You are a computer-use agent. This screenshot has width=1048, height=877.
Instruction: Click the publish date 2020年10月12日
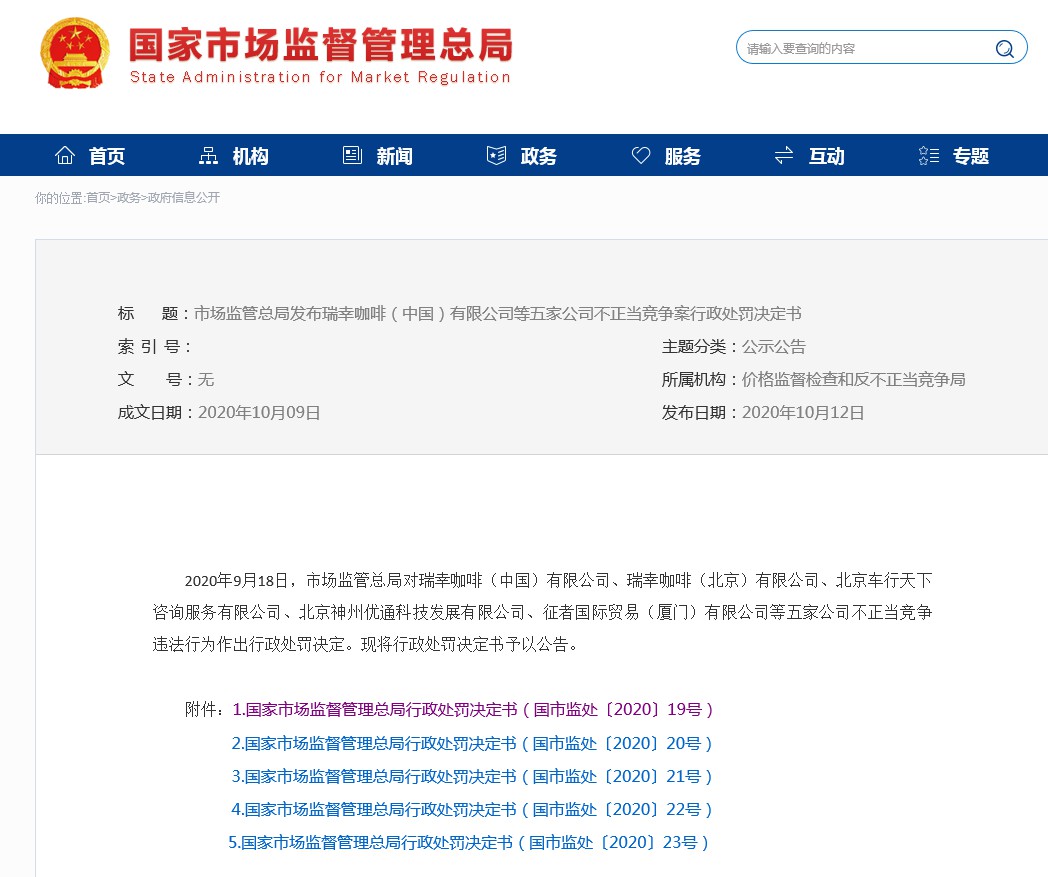[803, 412]
